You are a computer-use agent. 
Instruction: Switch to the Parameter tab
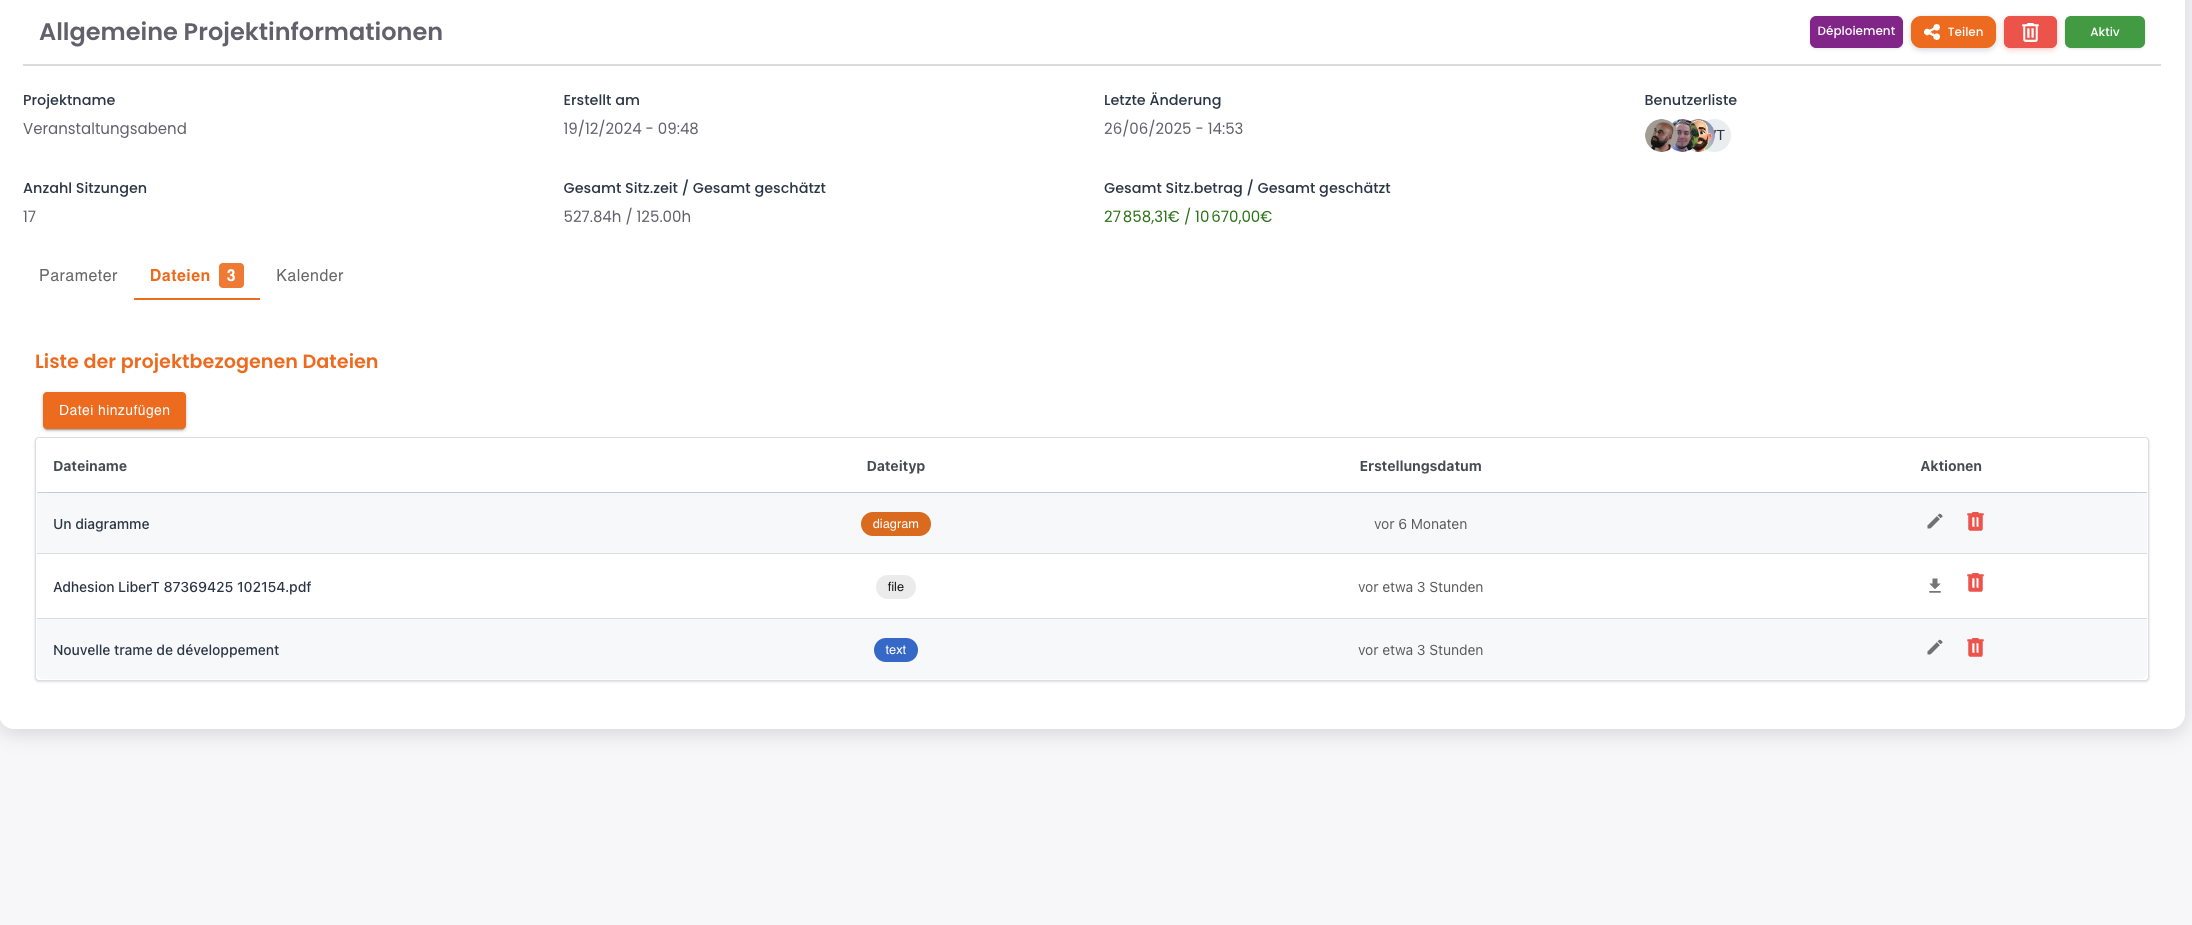pos(78,276)
